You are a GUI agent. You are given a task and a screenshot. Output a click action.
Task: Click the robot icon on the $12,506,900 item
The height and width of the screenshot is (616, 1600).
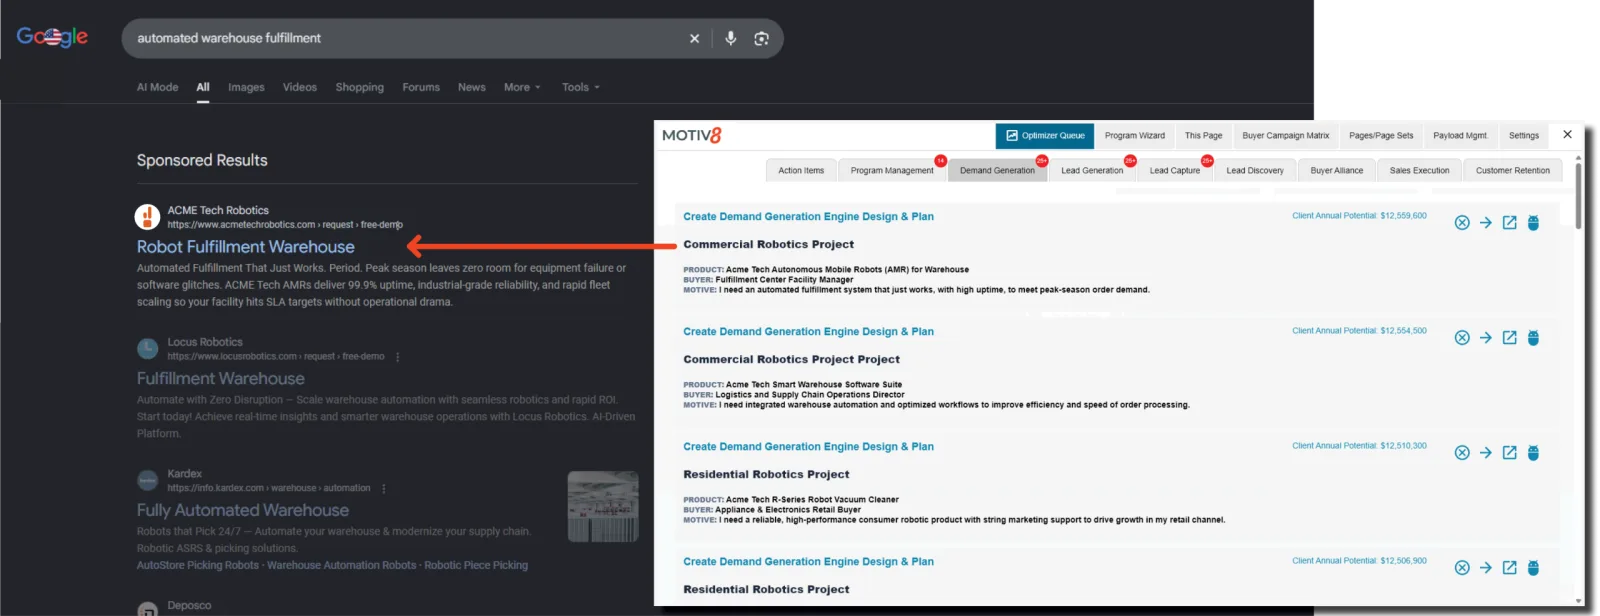tap(1533, 568)
